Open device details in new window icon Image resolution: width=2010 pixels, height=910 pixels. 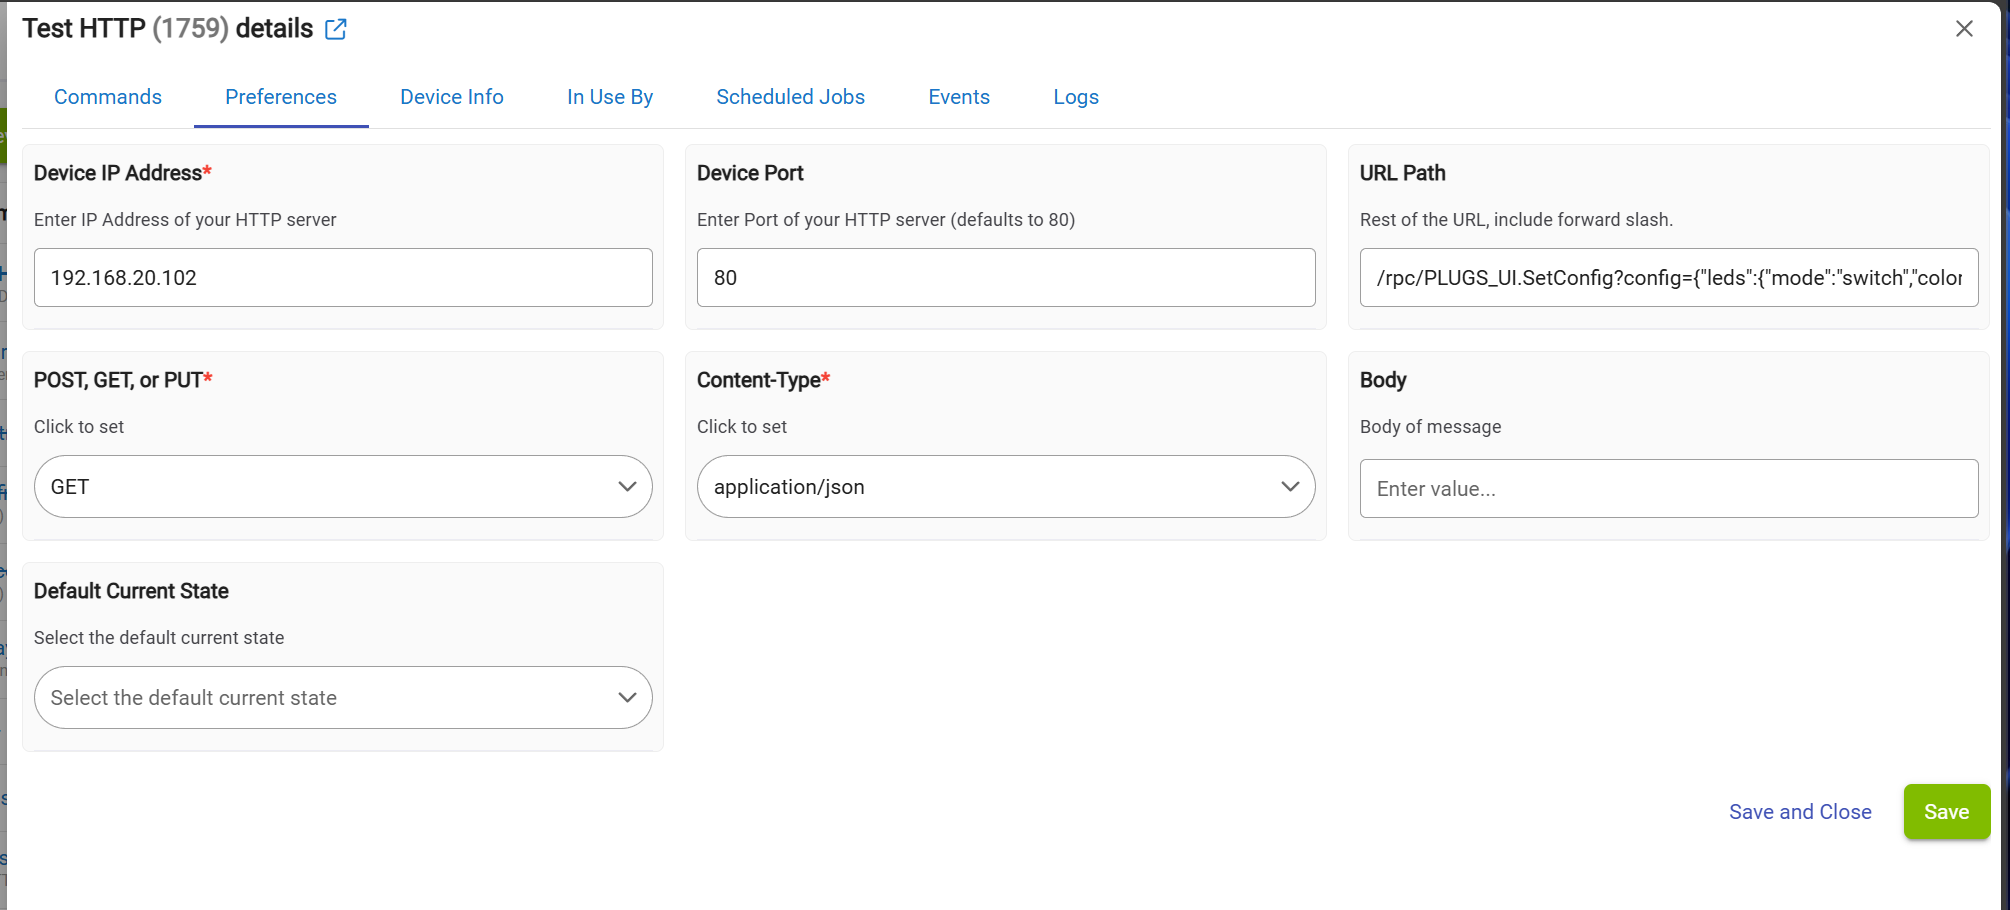pos(336,29)
